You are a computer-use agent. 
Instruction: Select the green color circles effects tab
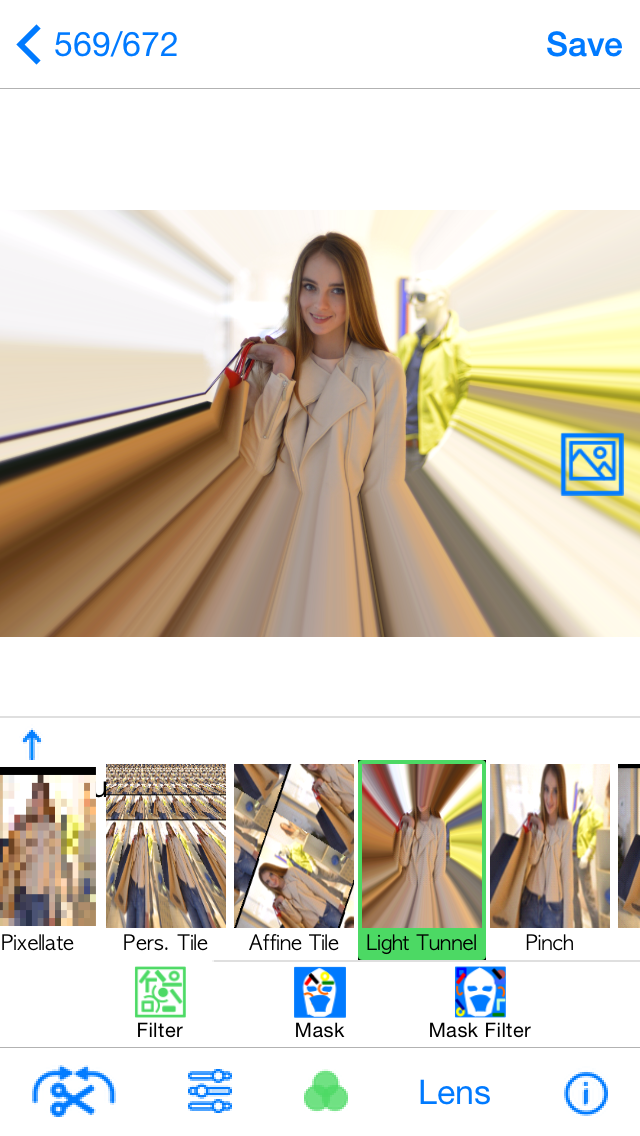pyautogui.click(x=326, y=1091)
